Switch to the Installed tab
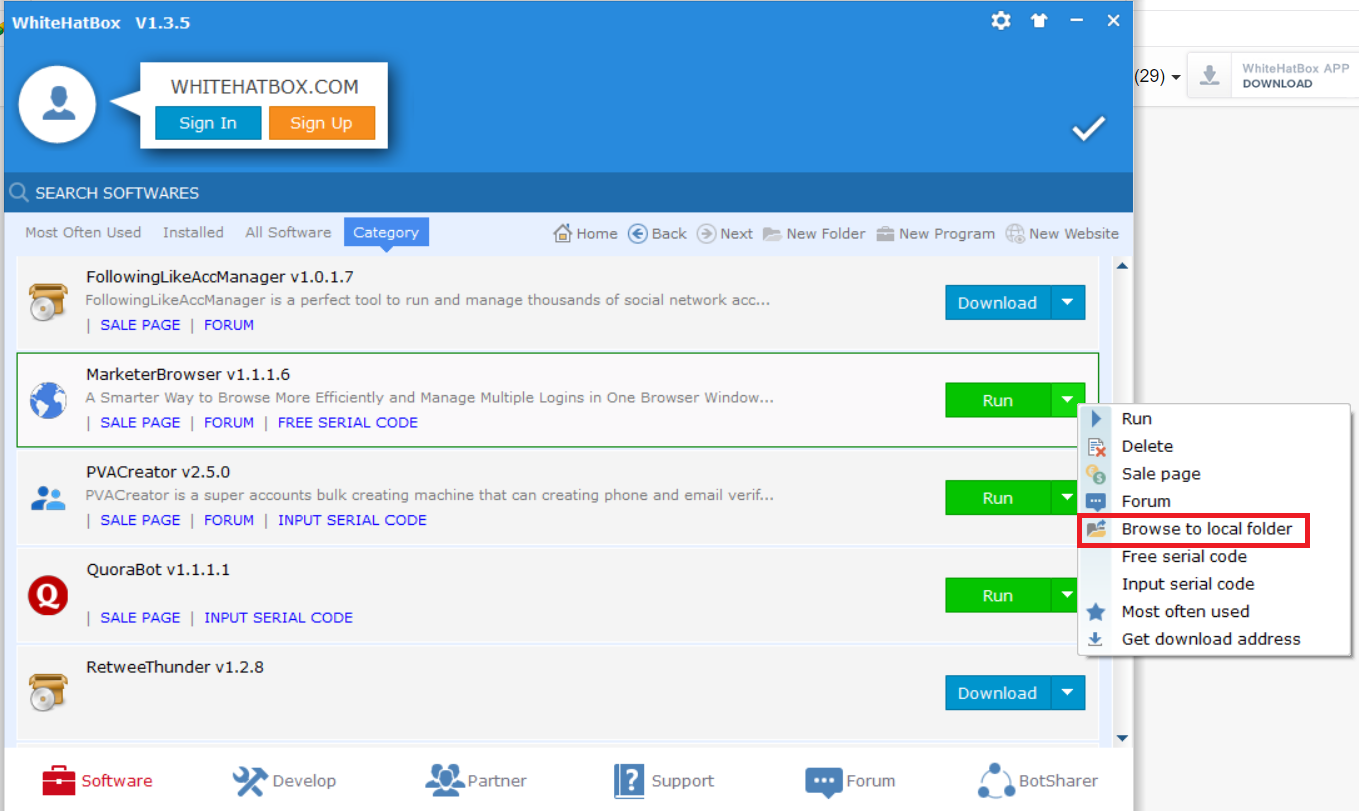Image resolution: width=1359 pixels, height=811 pixels. pyautogui.click(x=193, y=232)
